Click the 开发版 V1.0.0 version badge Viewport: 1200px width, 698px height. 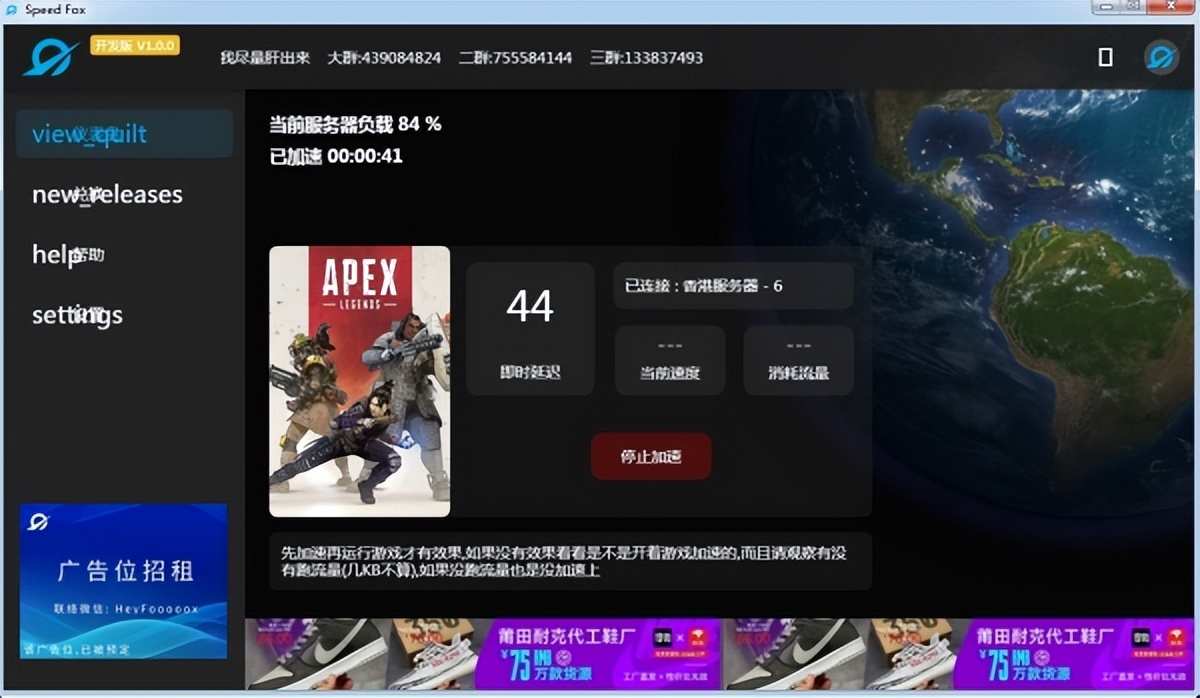137,44
